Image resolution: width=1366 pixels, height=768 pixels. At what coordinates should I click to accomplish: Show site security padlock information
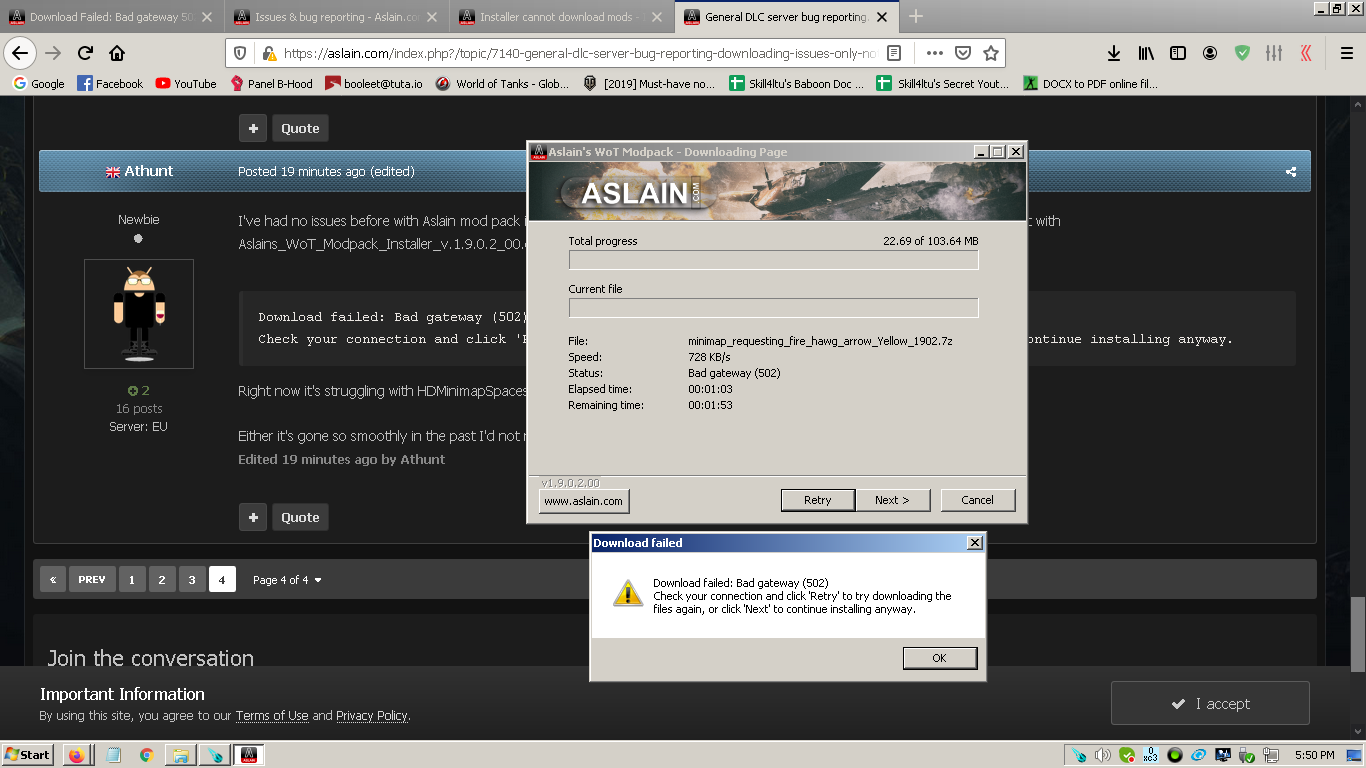click(x=269, y=53)
